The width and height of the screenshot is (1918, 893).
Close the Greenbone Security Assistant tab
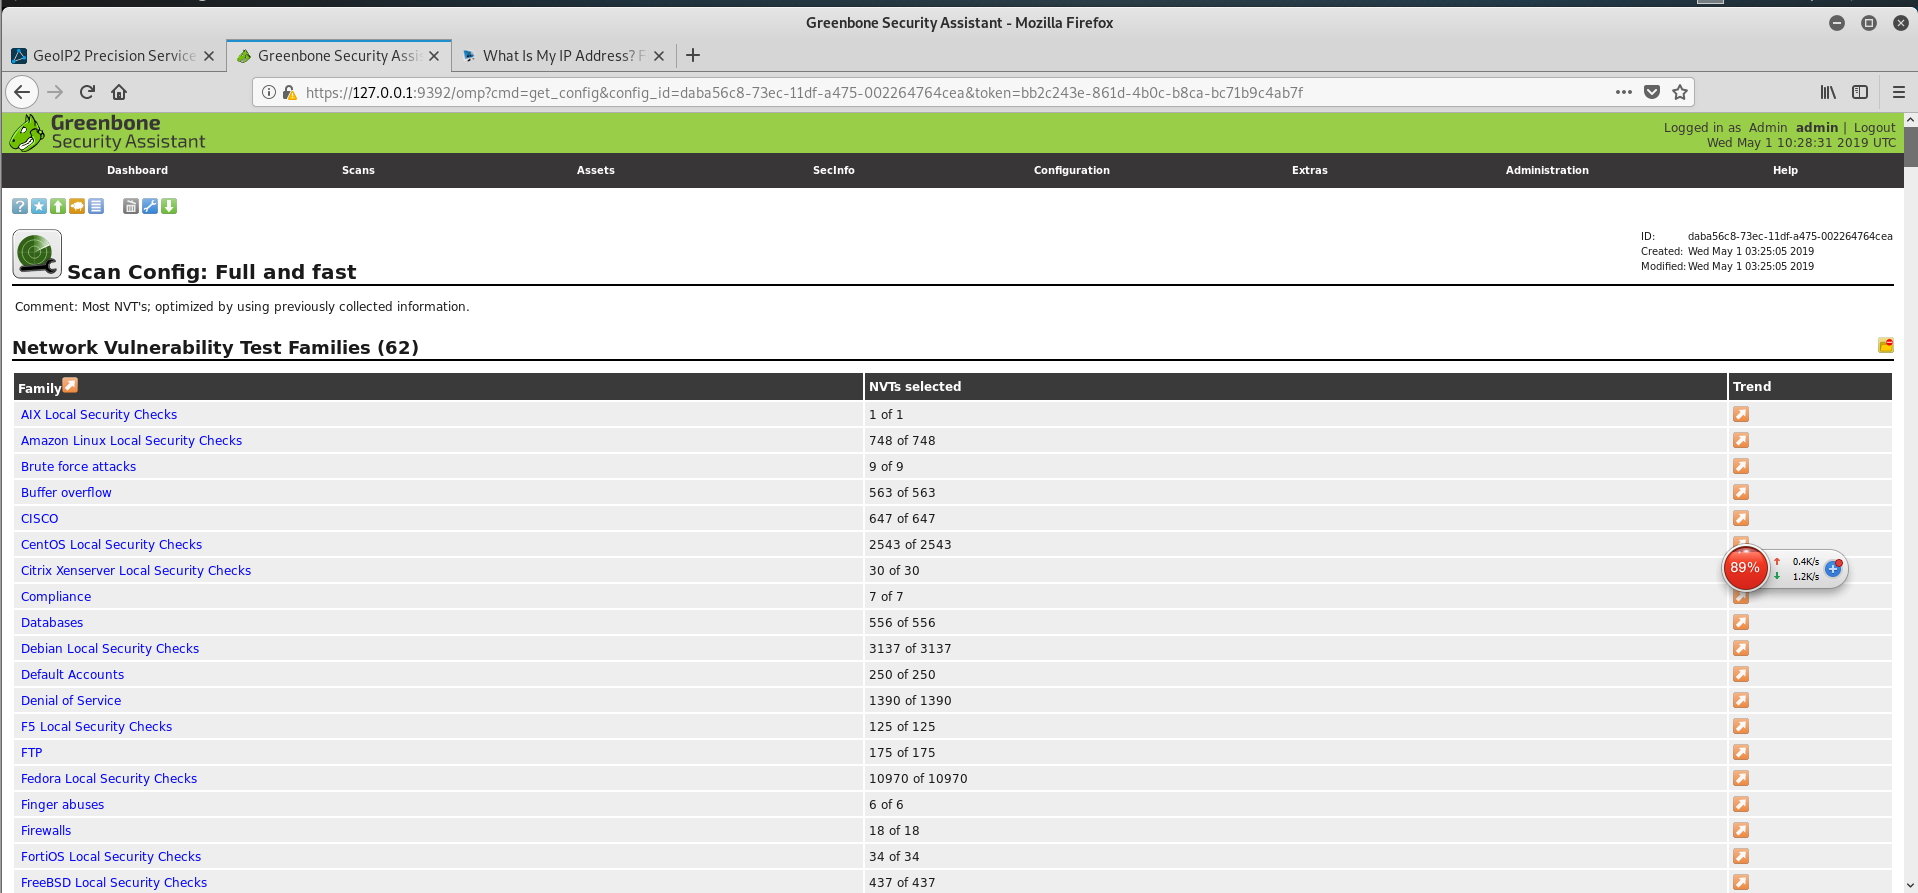click(434, 56)
